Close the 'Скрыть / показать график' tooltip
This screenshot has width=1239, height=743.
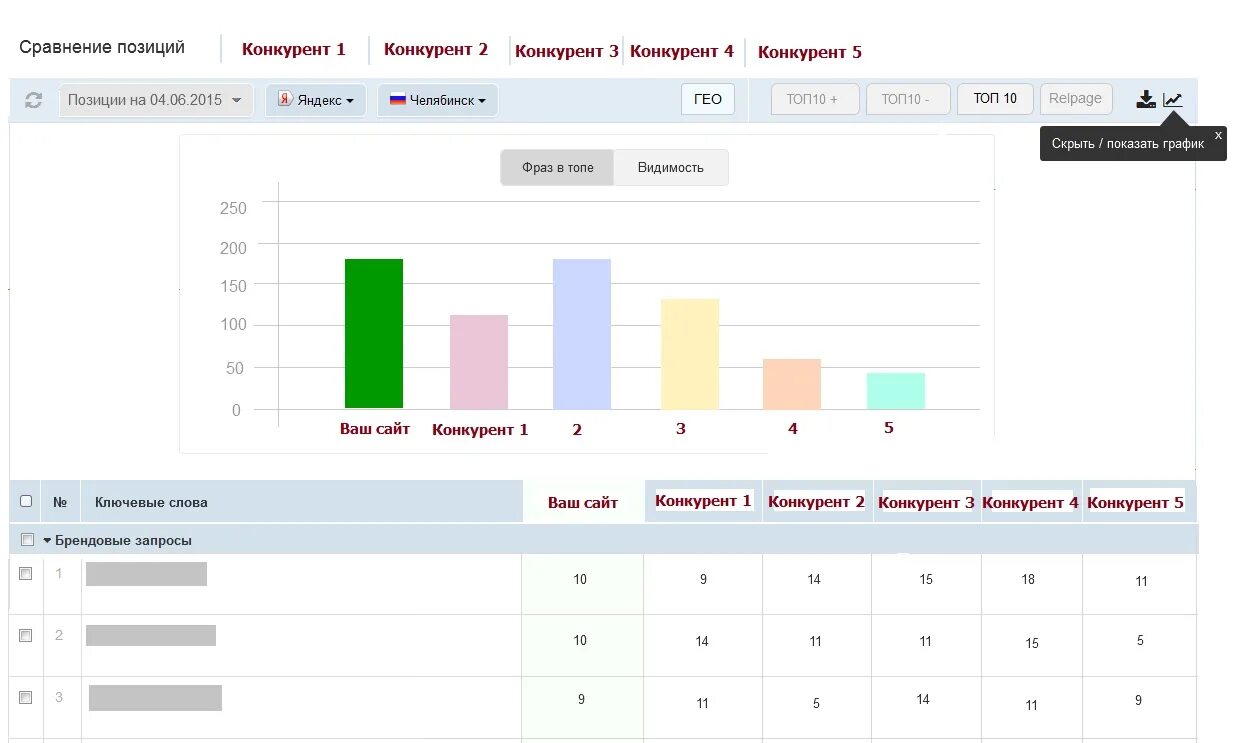click(x=1217, y=135)
